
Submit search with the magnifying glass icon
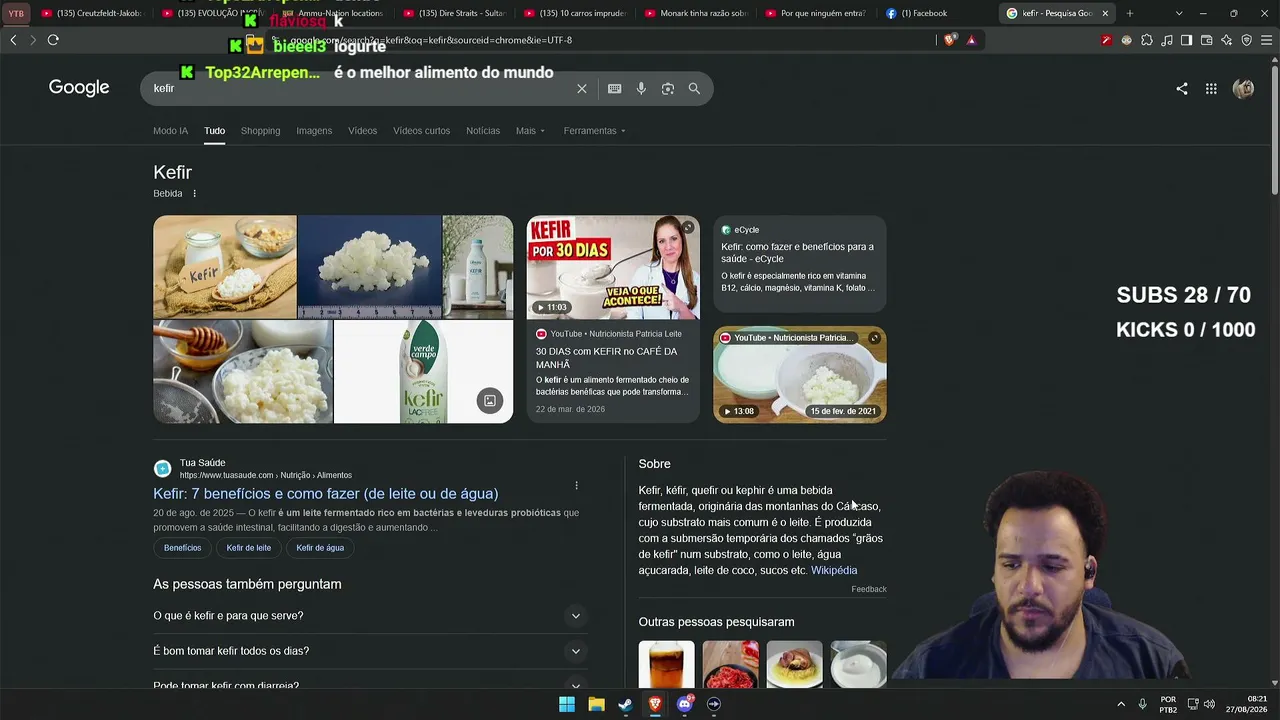coord(694,89)
